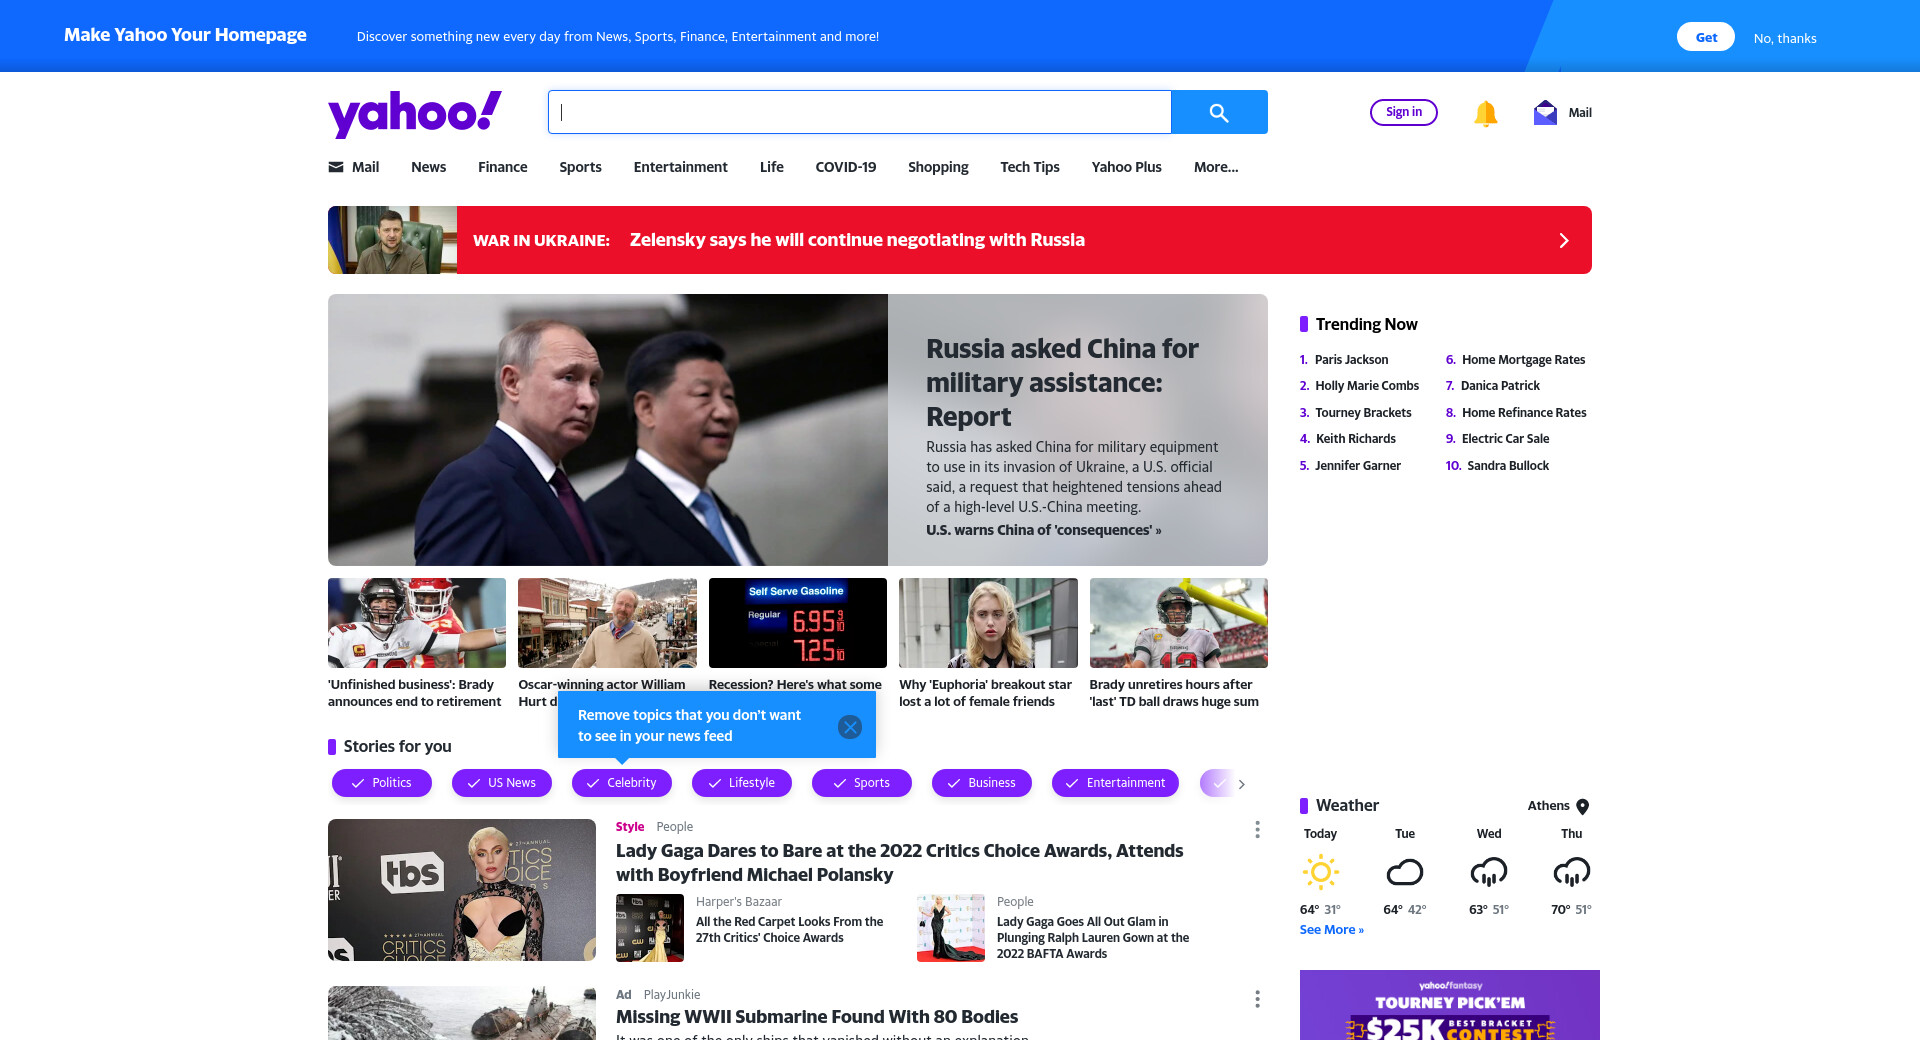Focus the Yahoo search input field
Image resolution: width=1920 pixels, height=1040 pixels.
click(860, 112)
